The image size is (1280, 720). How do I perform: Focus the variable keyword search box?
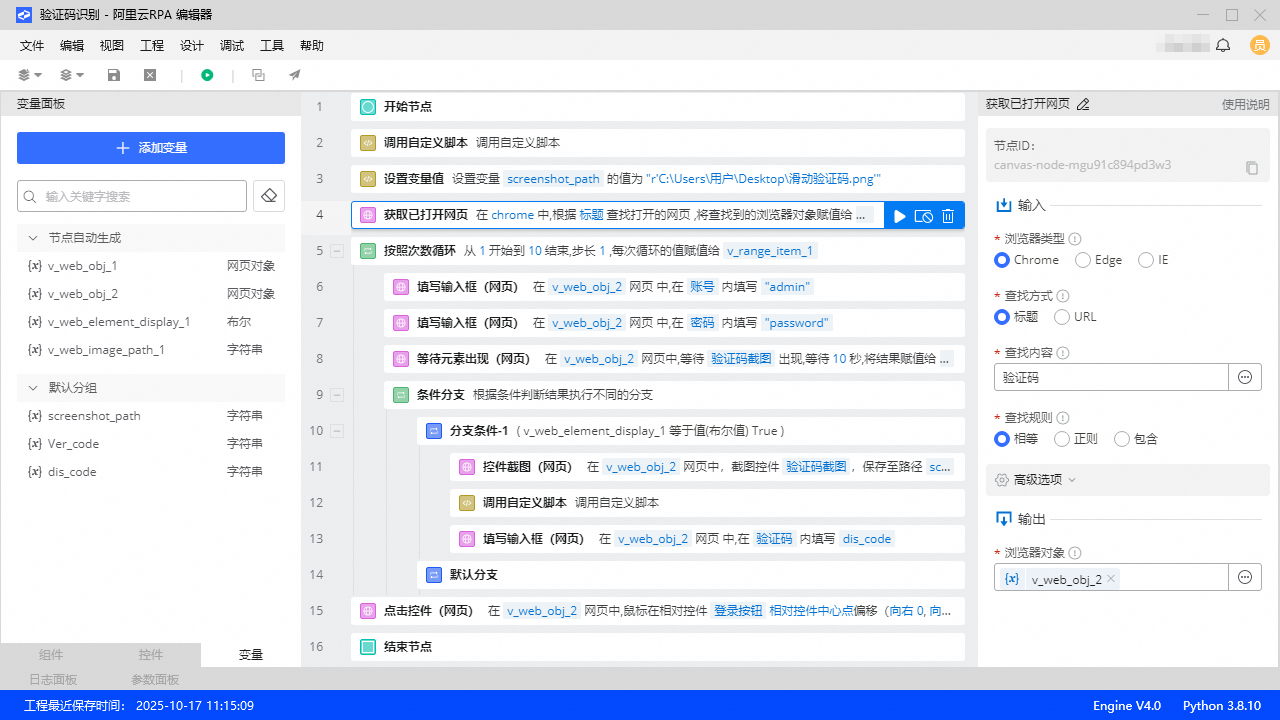(132, 196)
